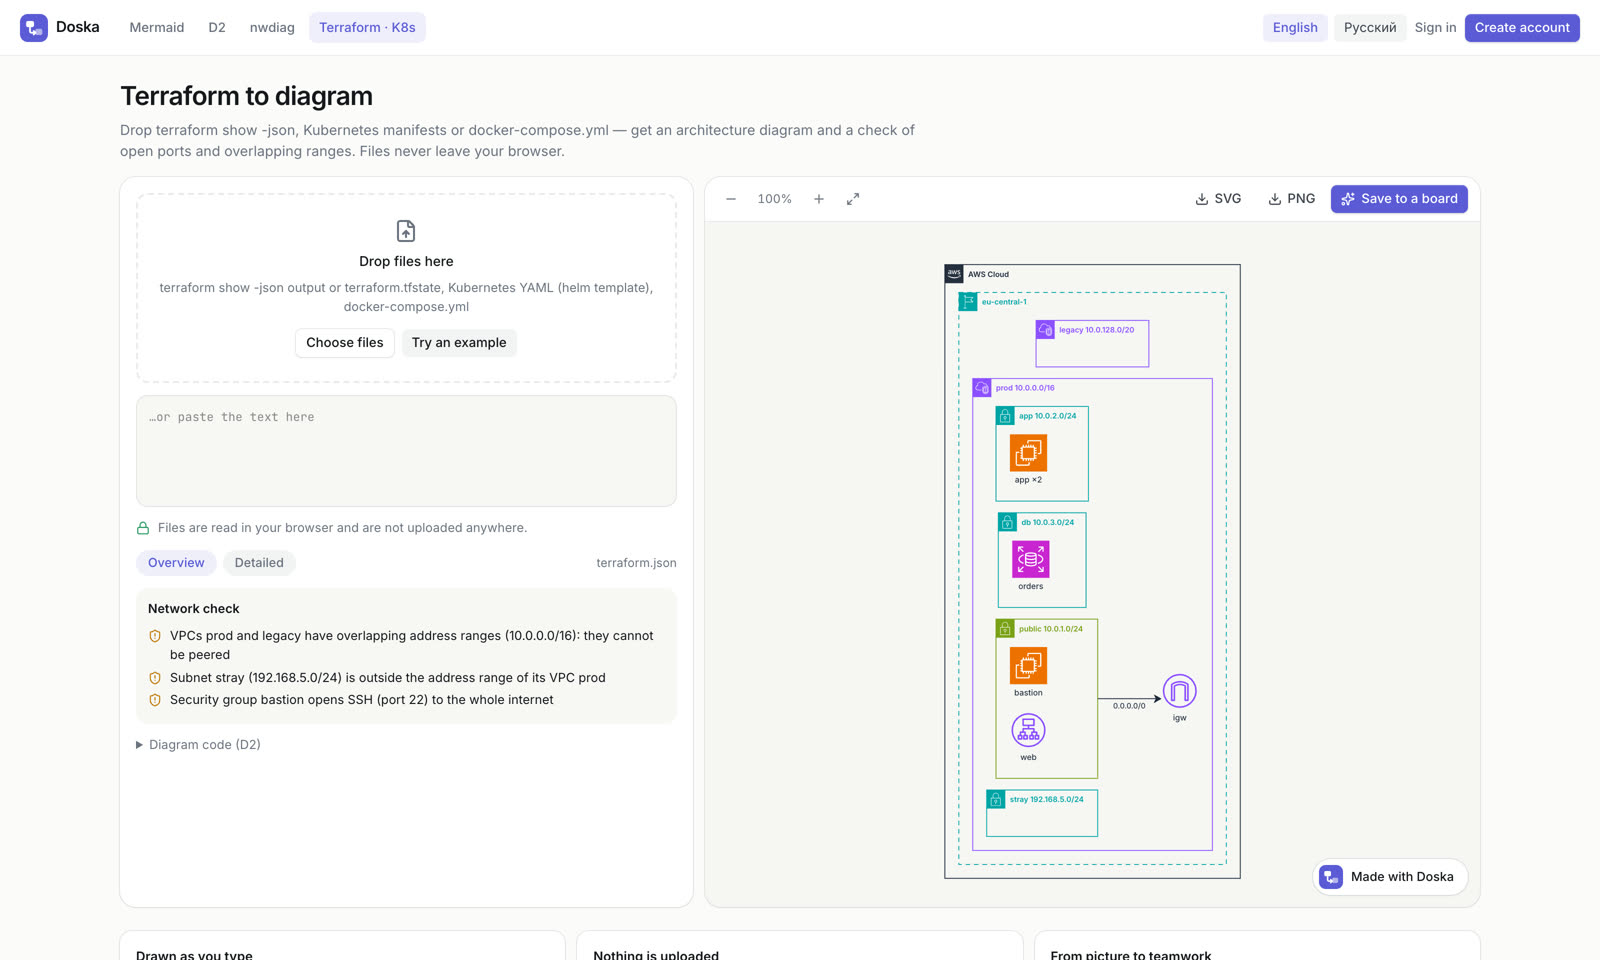The image size is (1600, 960).
Task: Select the app EC2 instances icon
Action: (x=1028, y=453)
